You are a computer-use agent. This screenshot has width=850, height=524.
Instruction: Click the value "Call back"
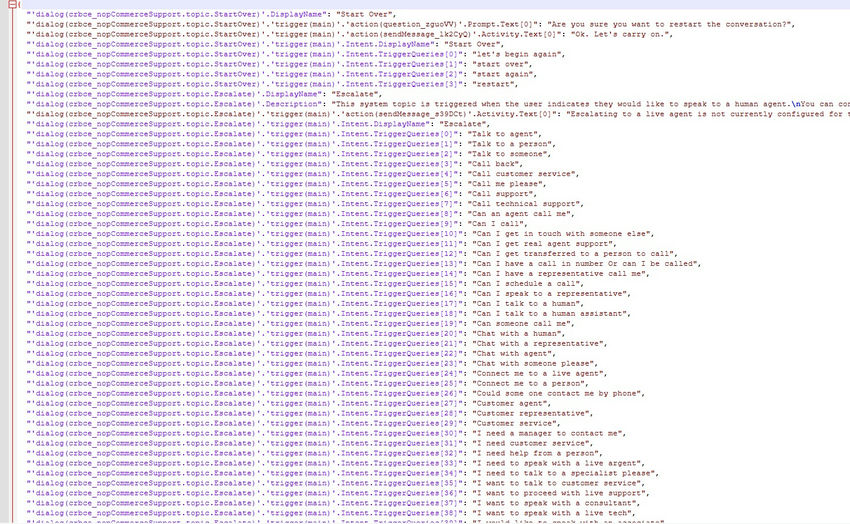495,164
